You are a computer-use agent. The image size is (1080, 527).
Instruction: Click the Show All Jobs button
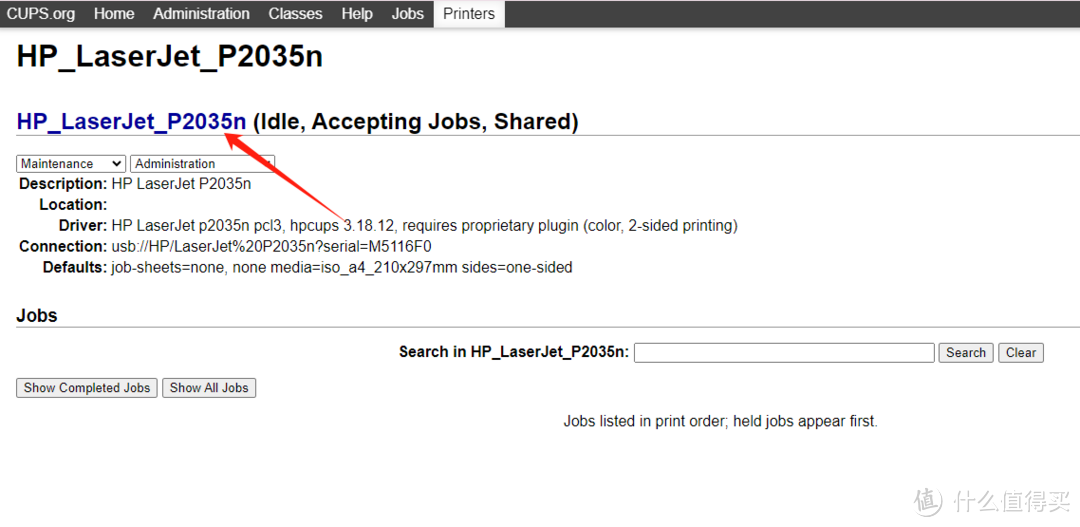click(209, 388)
